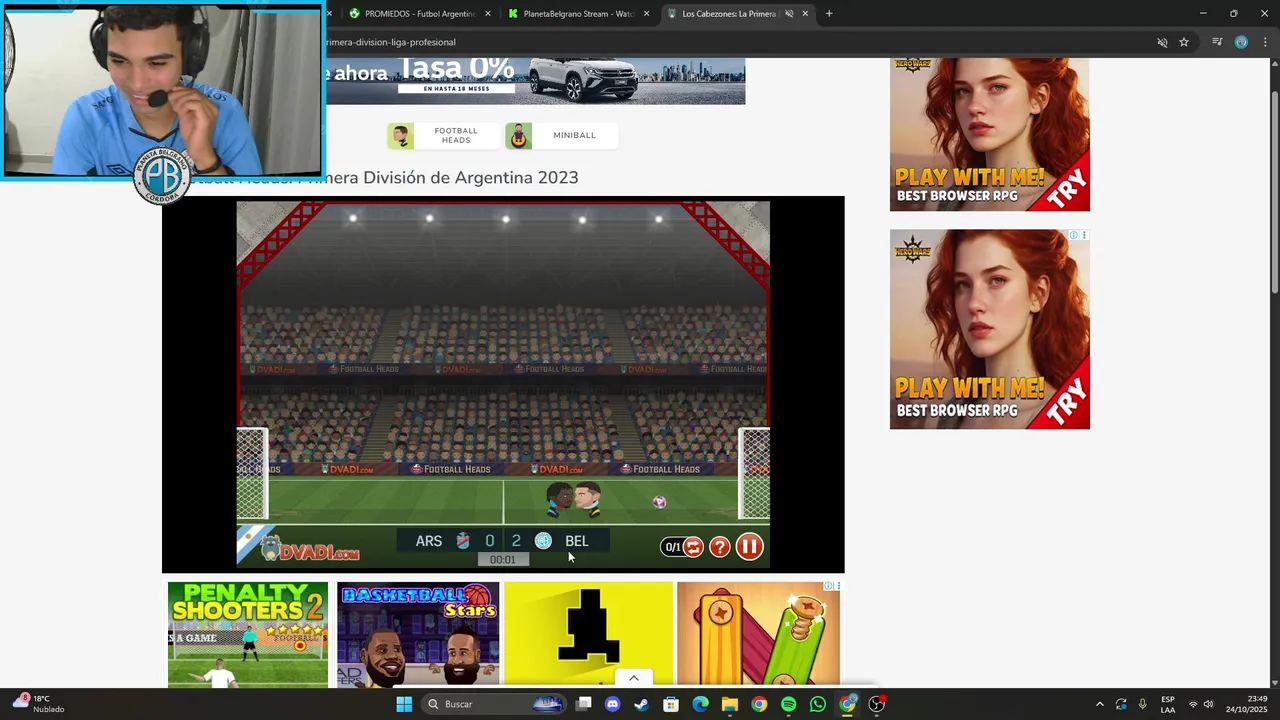The height and width of the screenshot is (720, 1280).
Task: Open the clock showing 23:49
Action: (1246, 704)
